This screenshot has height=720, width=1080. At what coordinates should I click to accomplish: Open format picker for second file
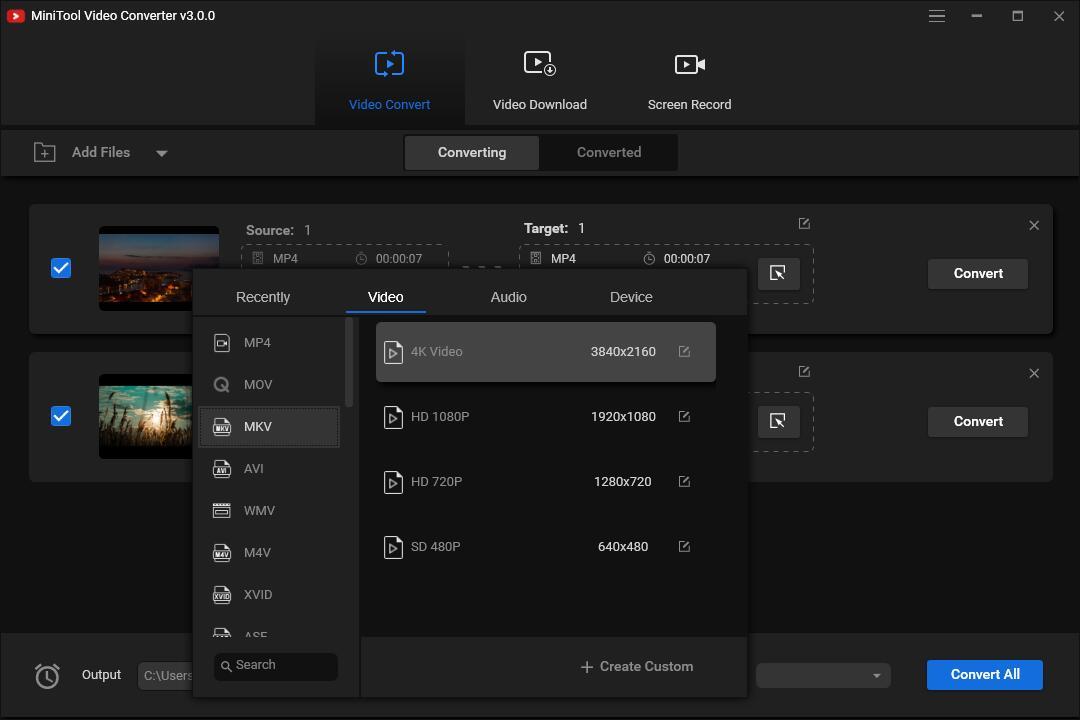coord(778,422)
